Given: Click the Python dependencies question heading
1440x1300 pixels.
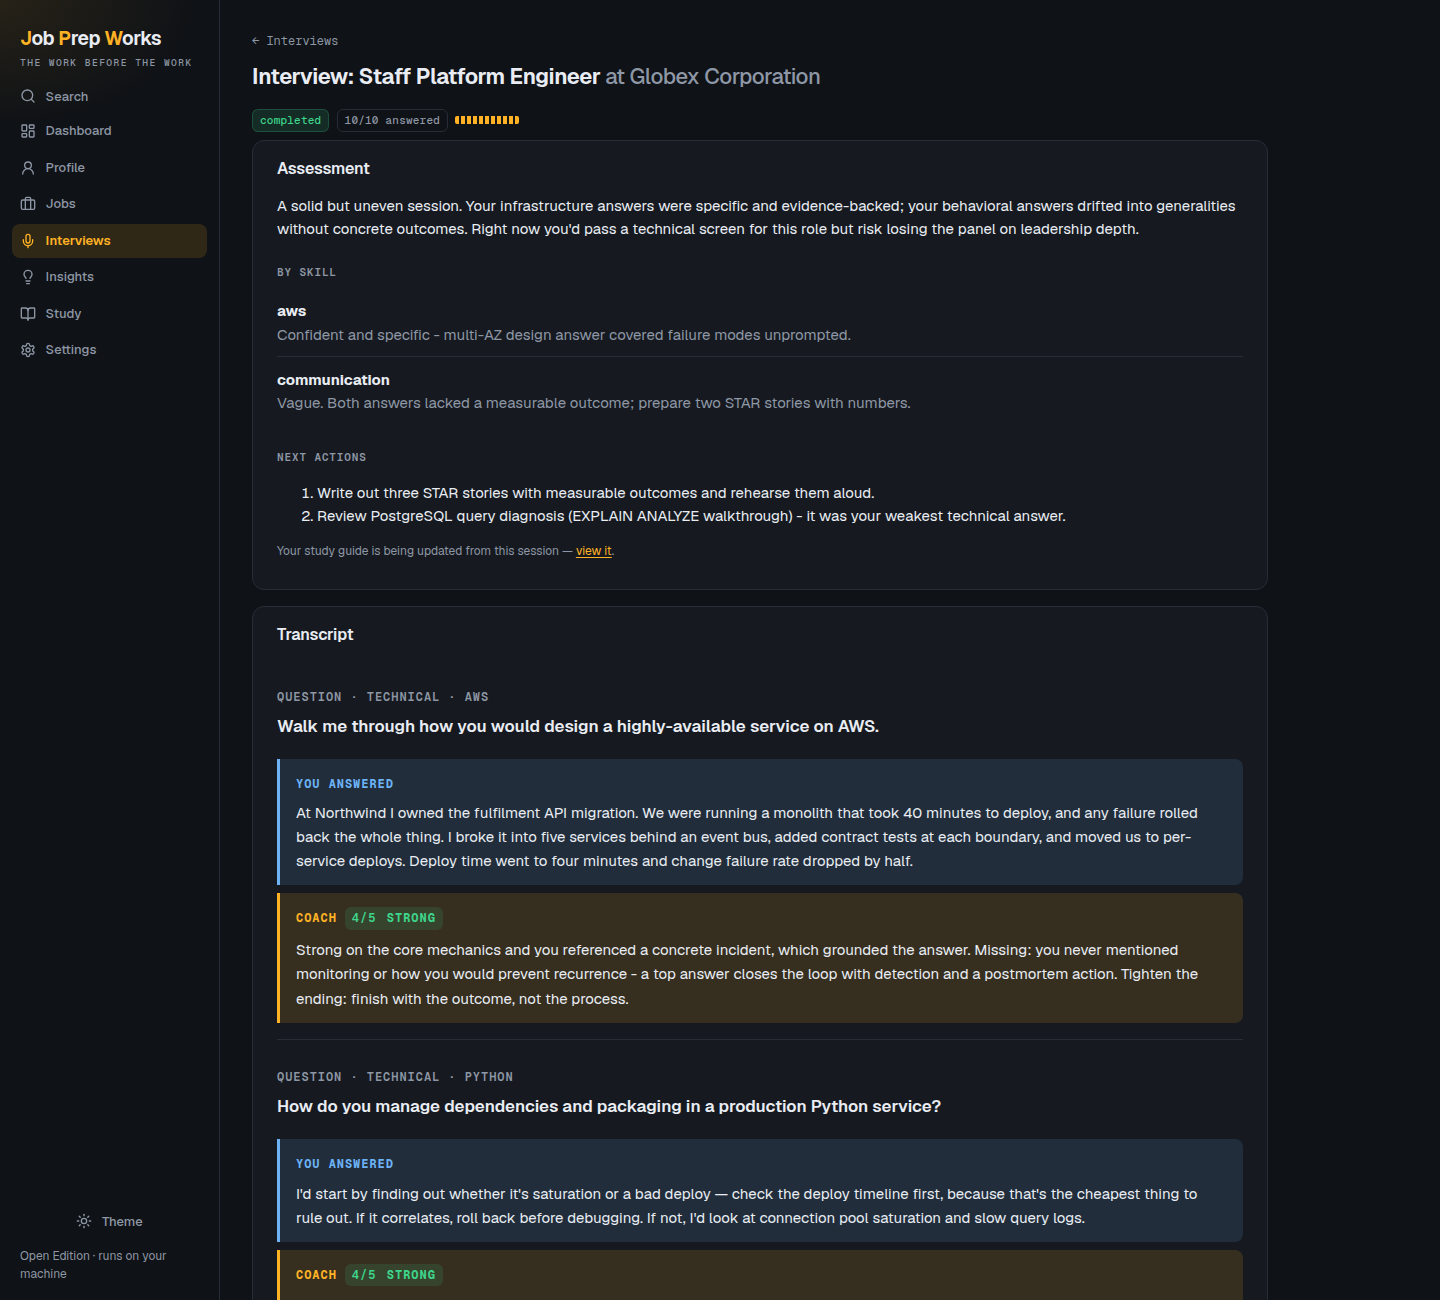Looking at the screenshot, I should coord(609,1106).
